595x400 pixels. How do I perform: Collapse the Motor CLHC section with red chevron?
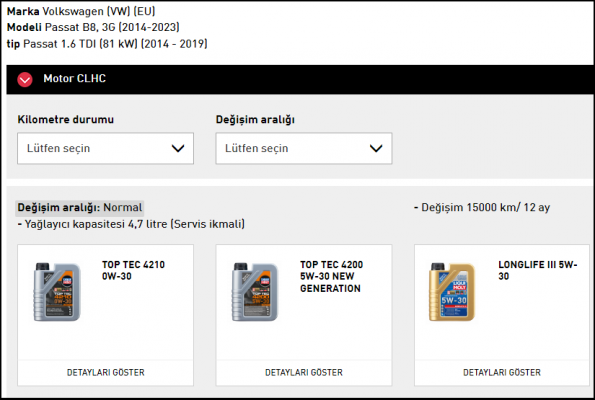(x=25, y=80)
